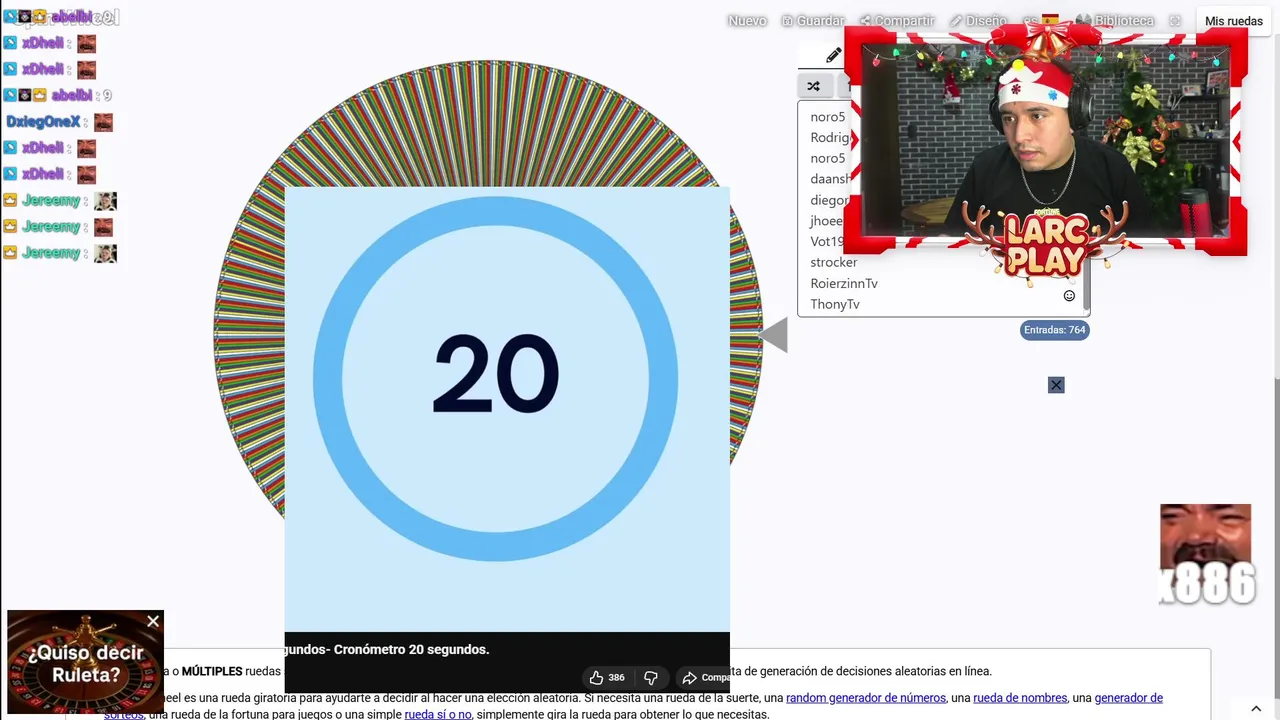Open the random generador de números link
1280x720 pixels.
(x=866, y=698)
